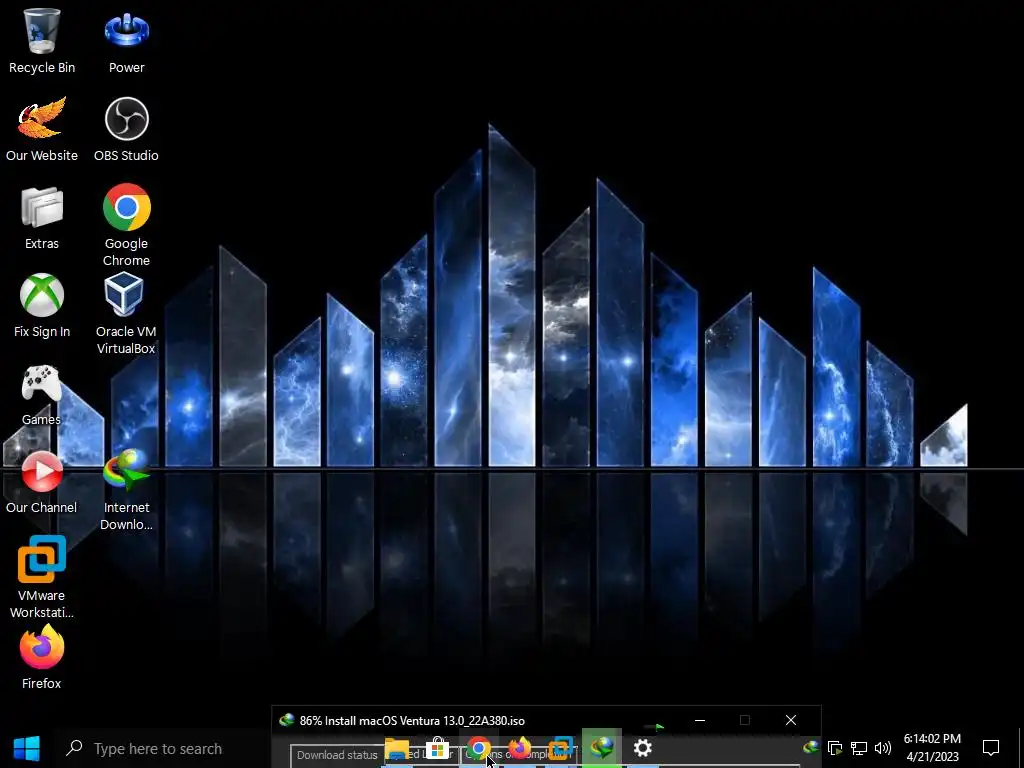Viewport: 1024px width, 768px height.
Task: Open Settings gear in the taskbar
Action: (x=643, y=748)
